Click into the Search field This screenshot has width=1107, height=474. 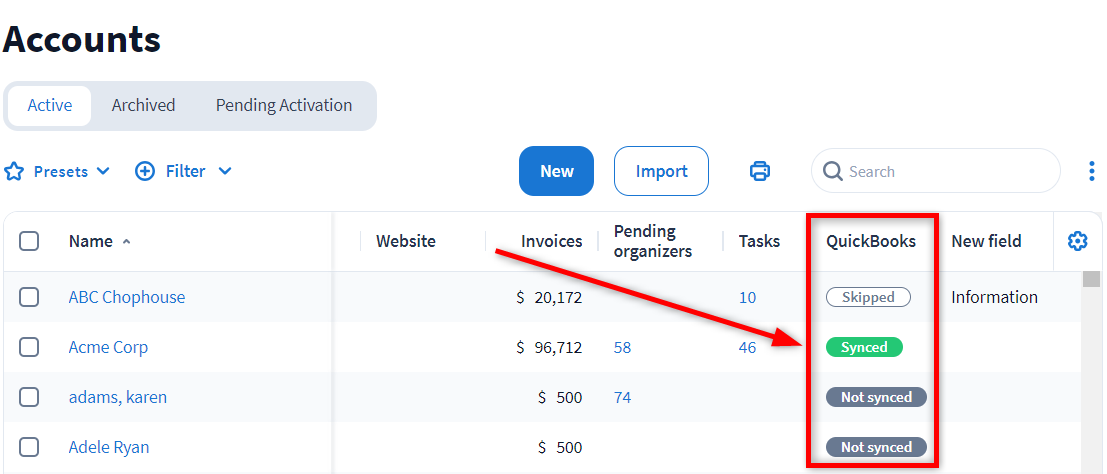pos(945,171)
